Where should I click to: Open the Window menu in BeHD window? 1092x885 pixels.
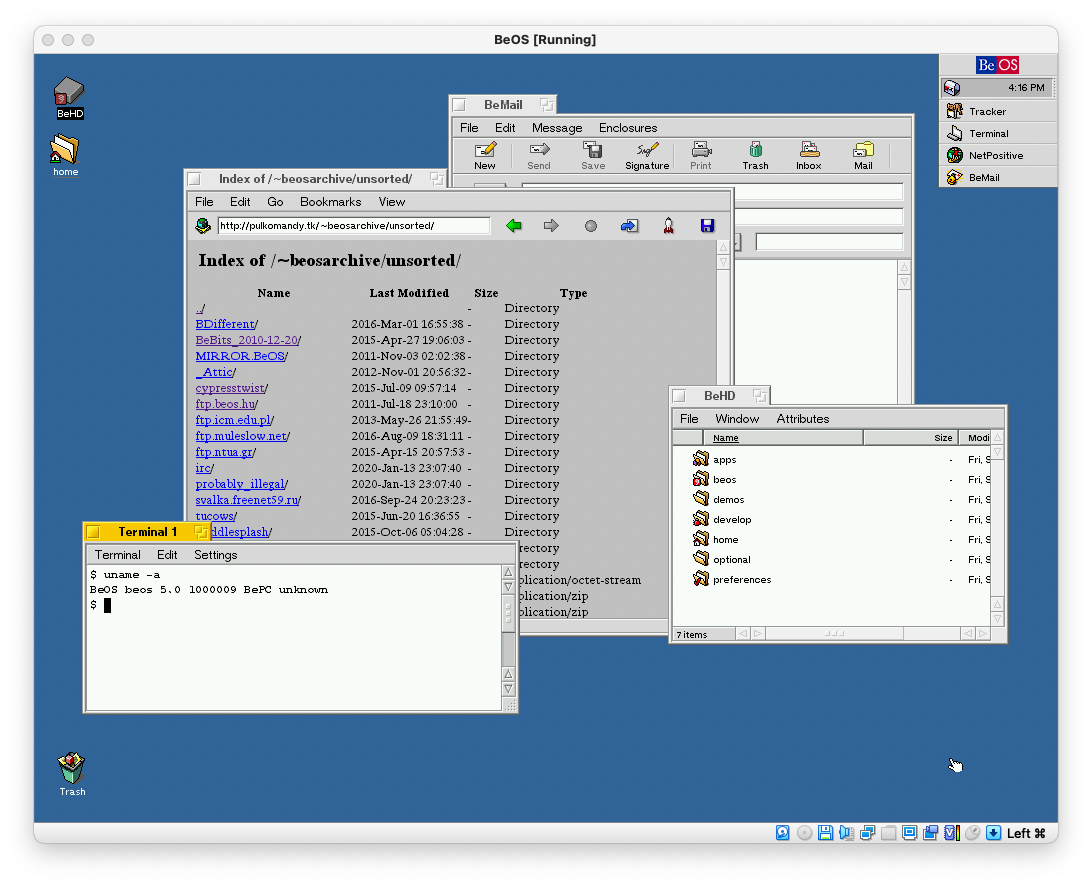(737, 419)
